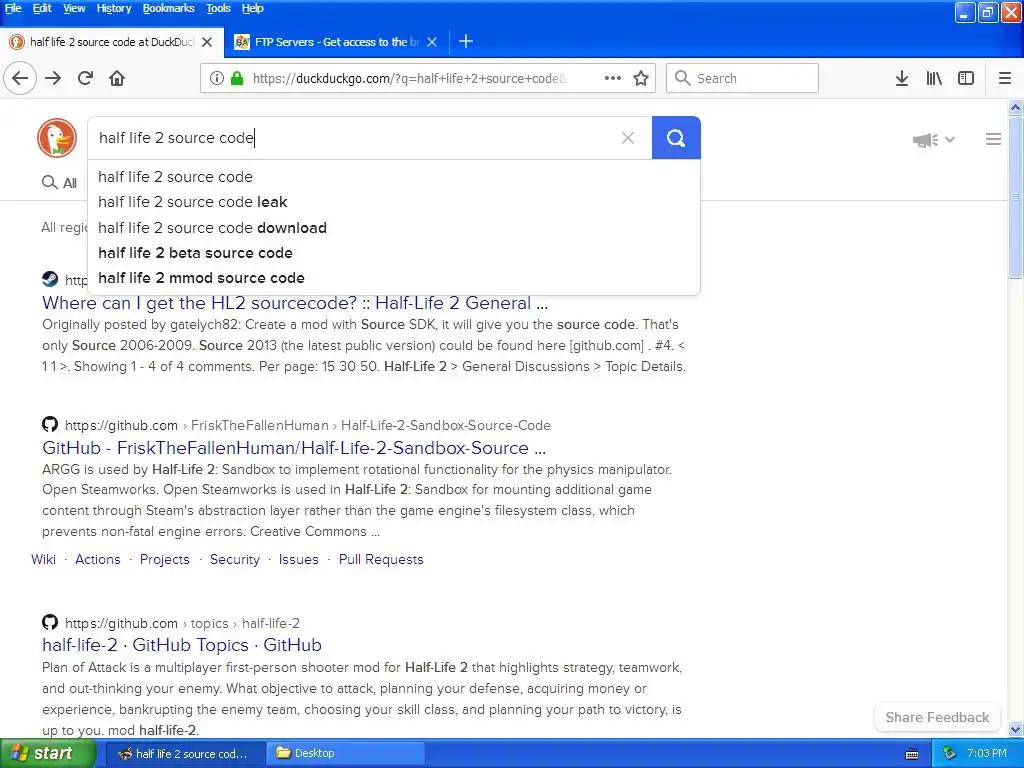The height and width of the screenshot is (768, 1024).
Task: Bookmark this page with the star
Action: point(641,78)
